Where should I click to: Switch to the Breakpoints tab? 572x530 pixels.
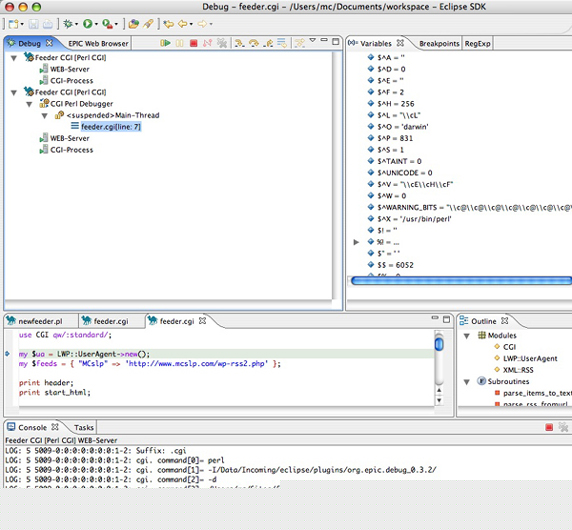click(x=439, y=43)
